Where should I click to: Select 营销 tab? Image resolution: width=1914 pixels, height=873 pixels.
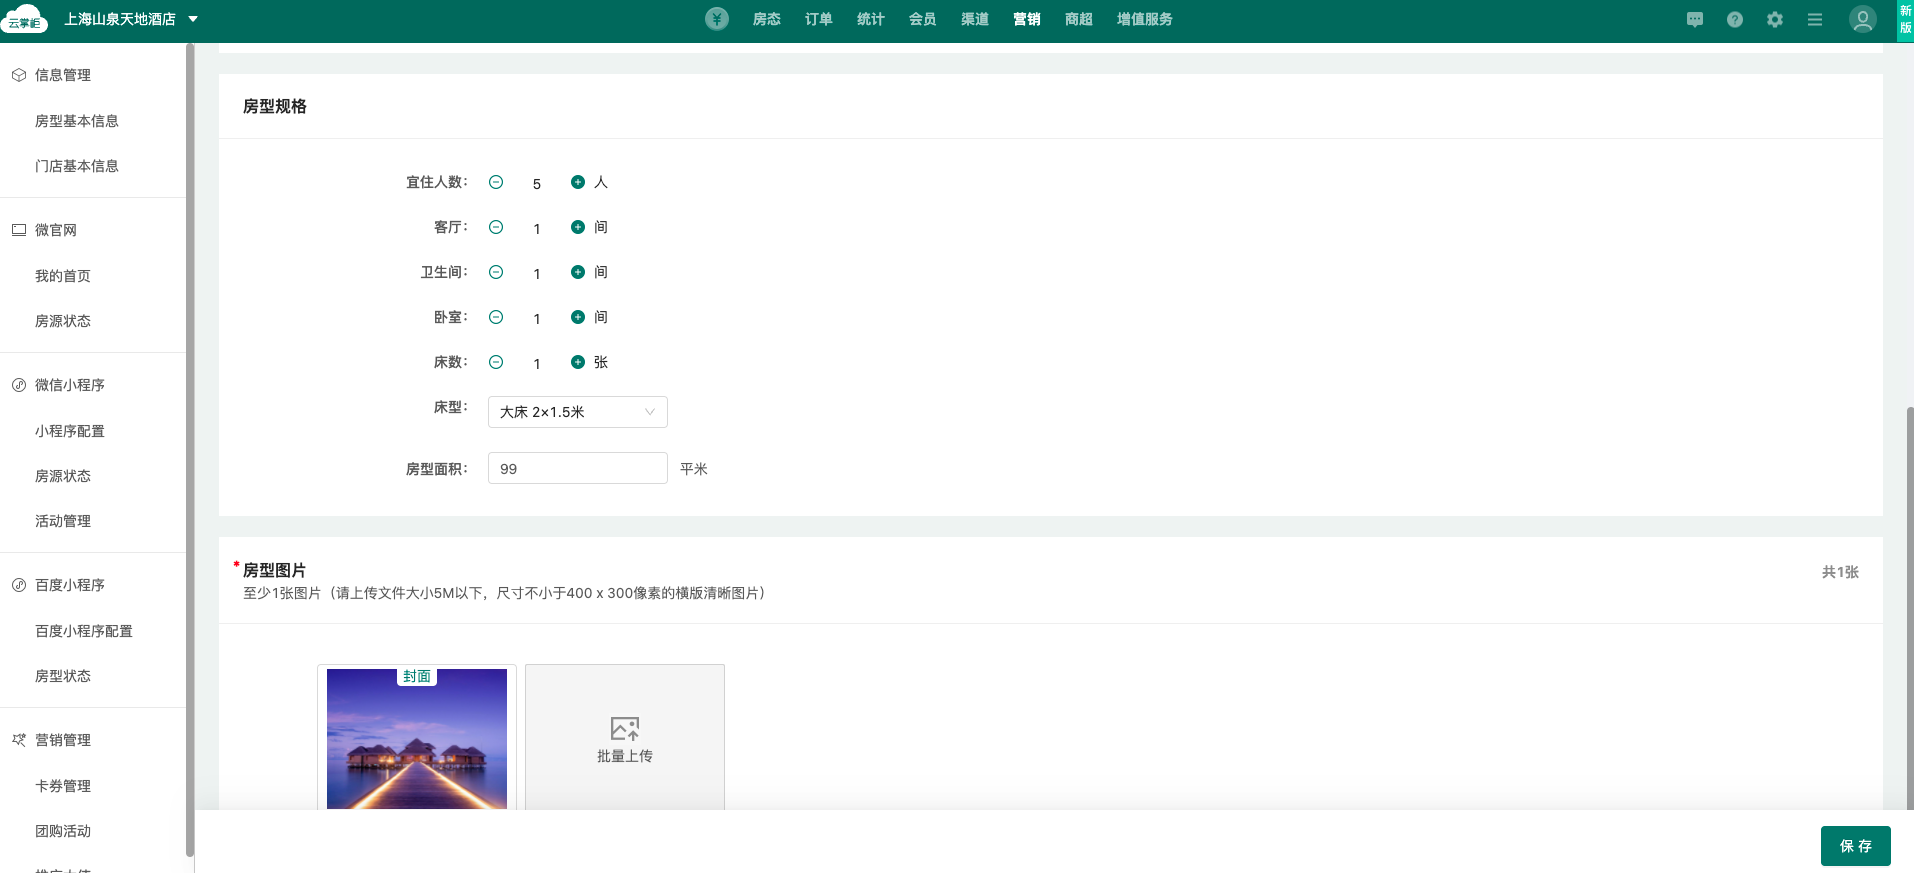(1027, 19)
